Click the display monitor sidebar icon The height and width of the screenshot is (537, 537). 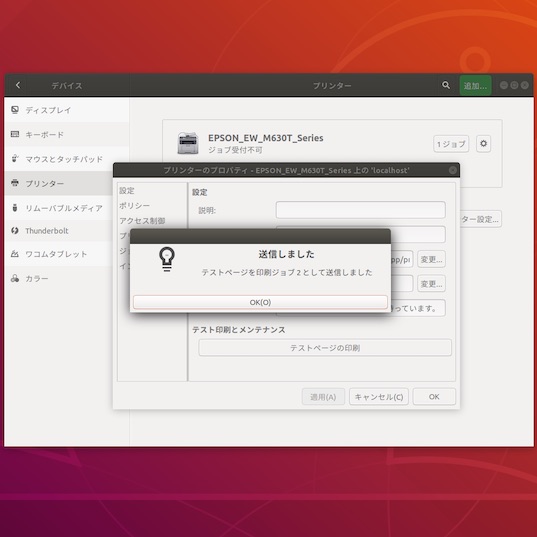coord(15,110)
